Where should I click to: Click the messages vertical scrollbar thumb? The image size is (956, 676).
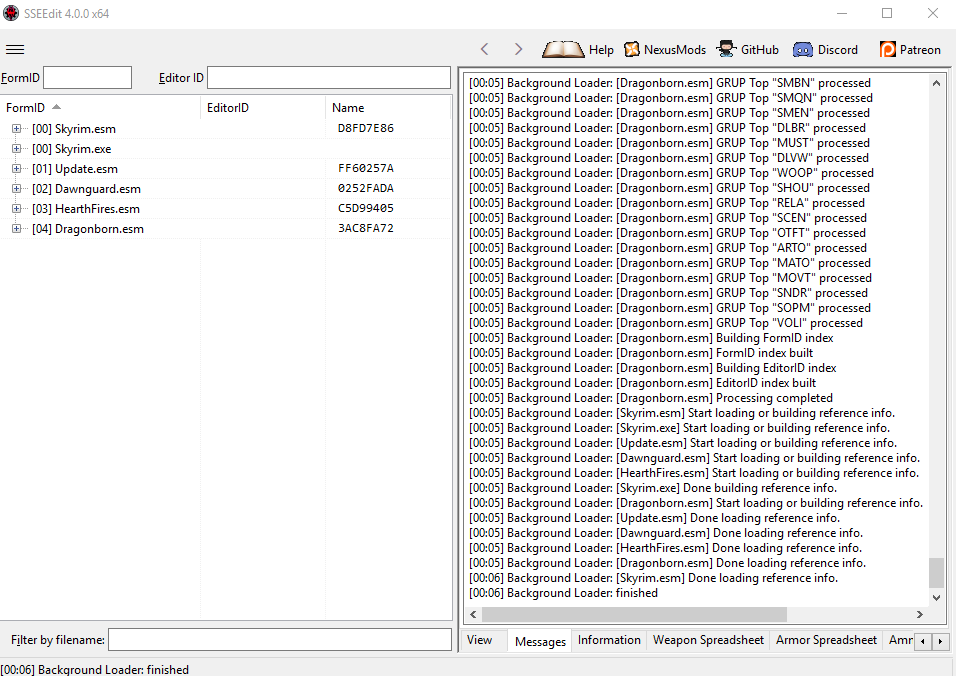point(936,573)
